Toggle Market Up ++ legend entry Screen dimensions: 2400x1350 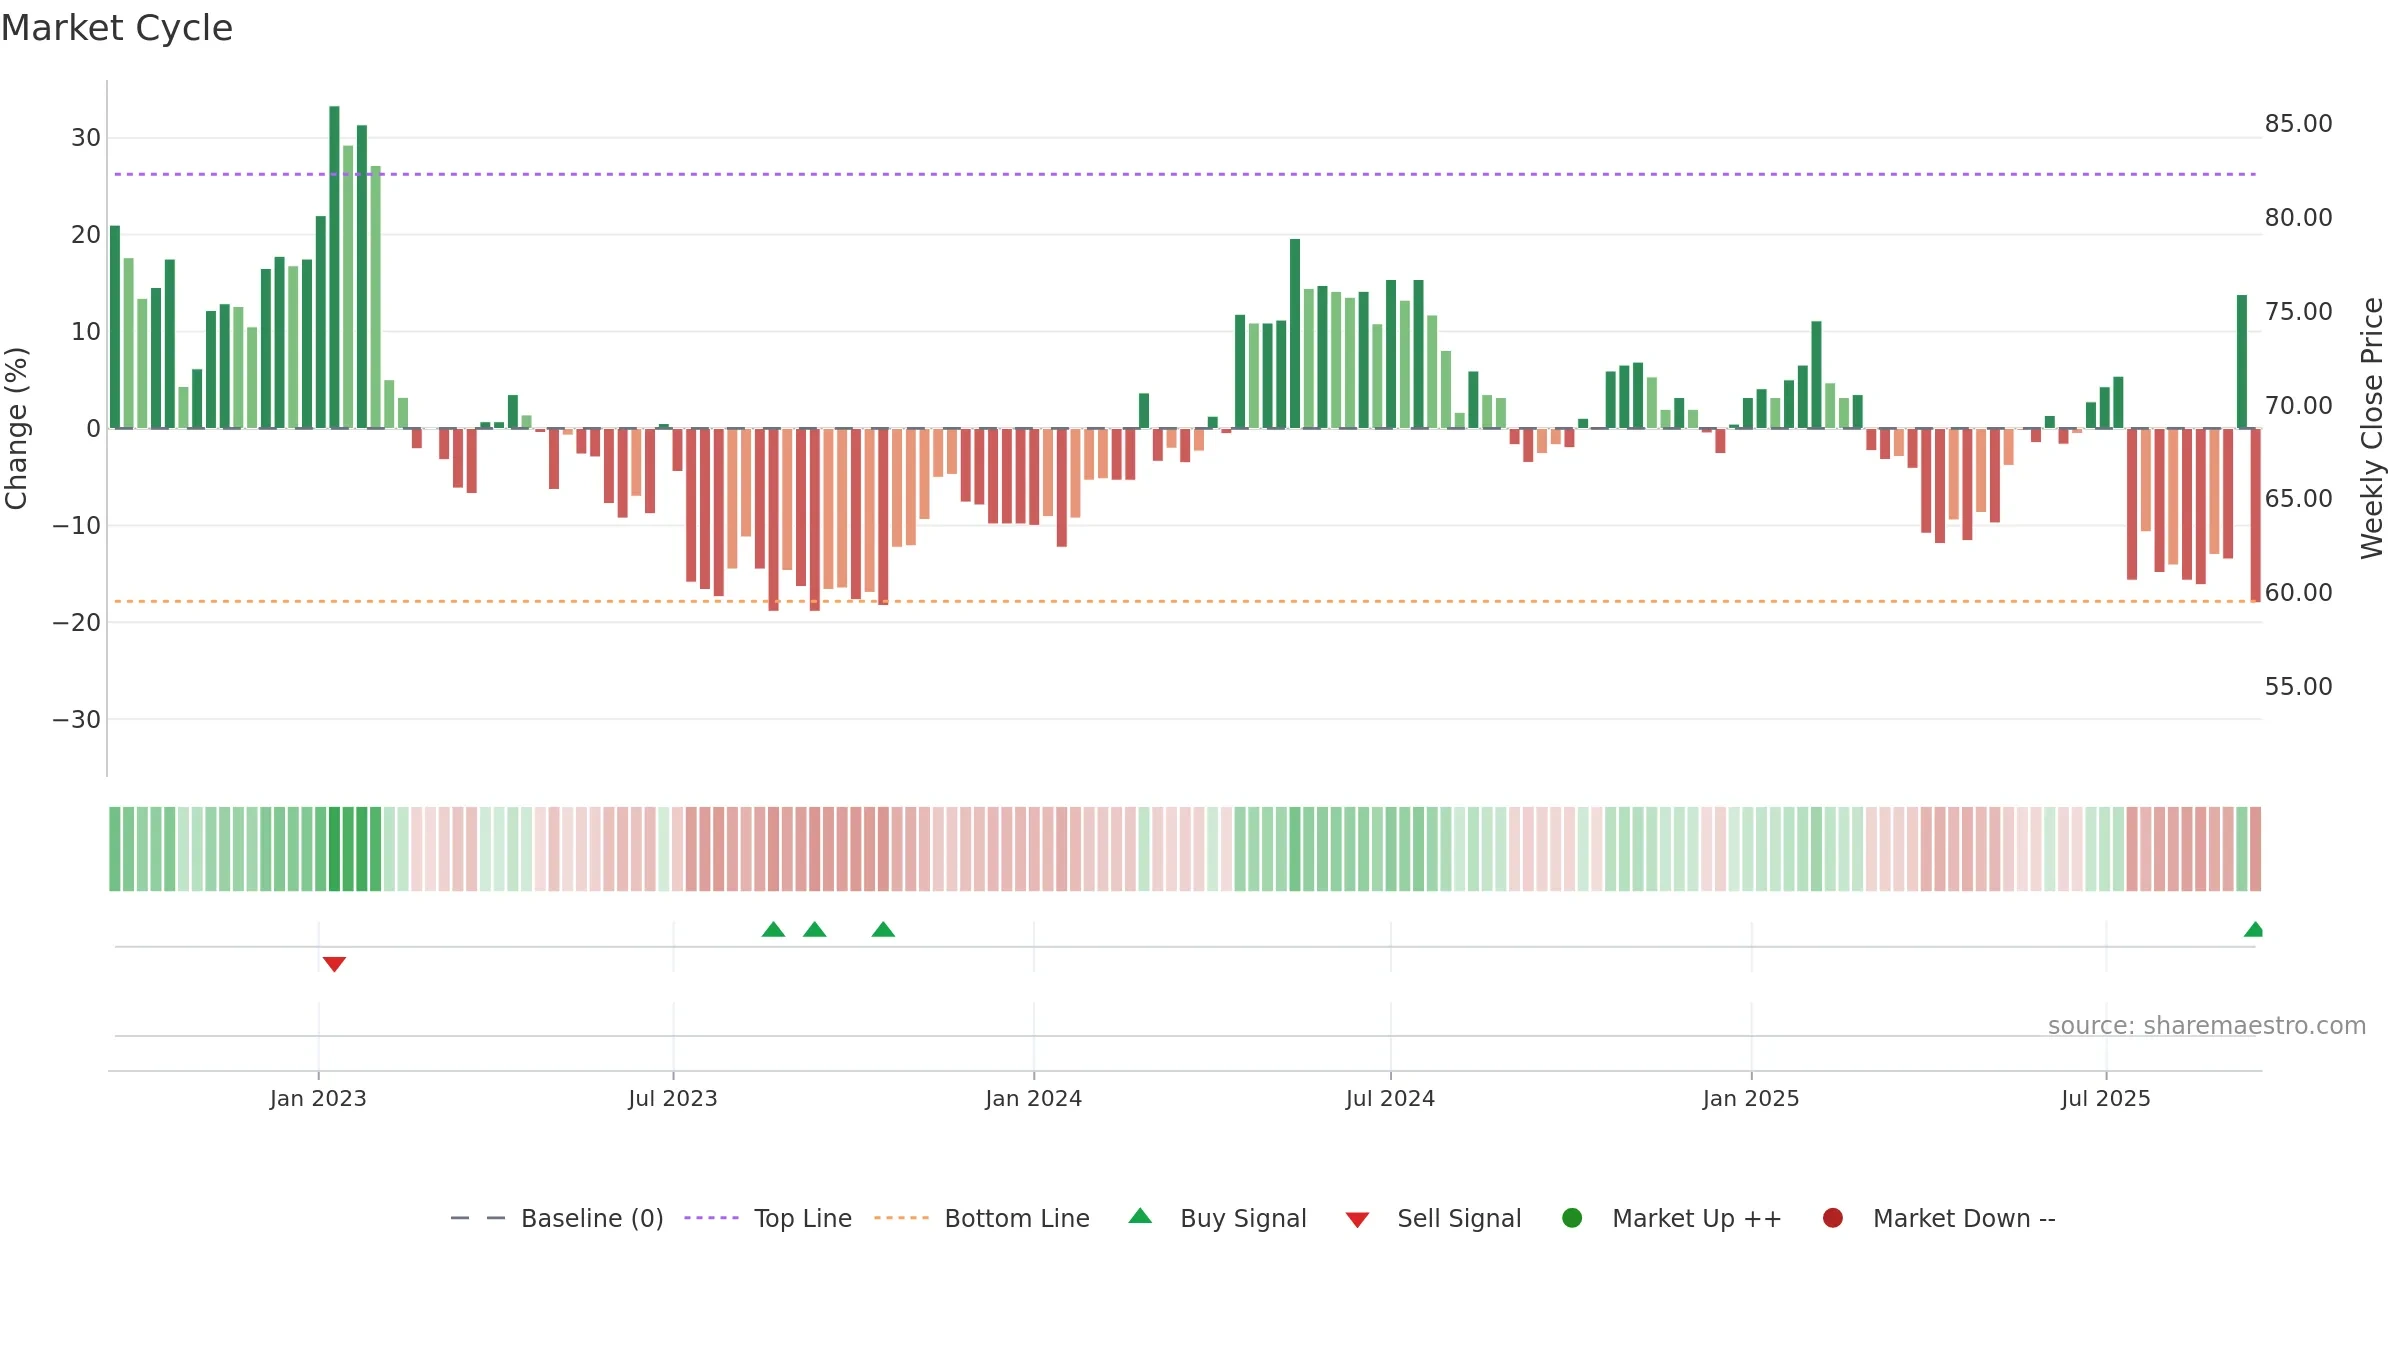pos(1672,1218)
